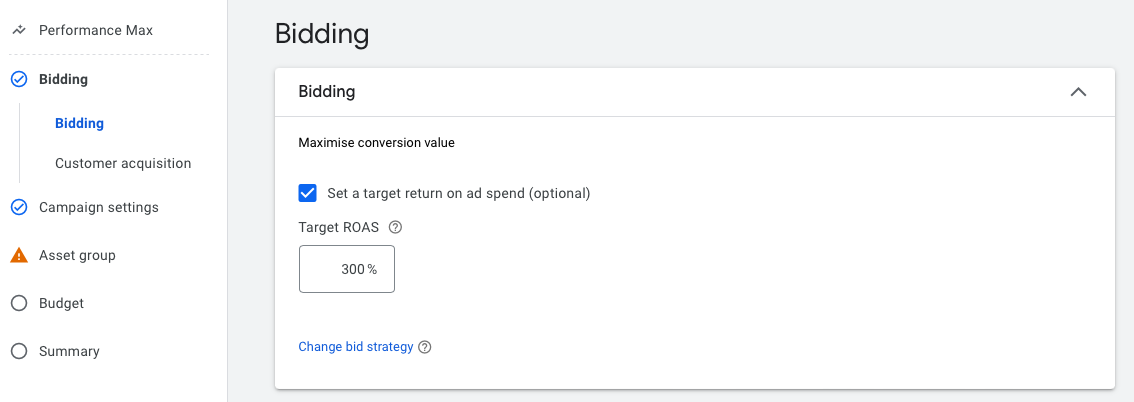Open the Customer acquisition sub-step
Viewport: 1134px width, 402px height.
[123, 163]
